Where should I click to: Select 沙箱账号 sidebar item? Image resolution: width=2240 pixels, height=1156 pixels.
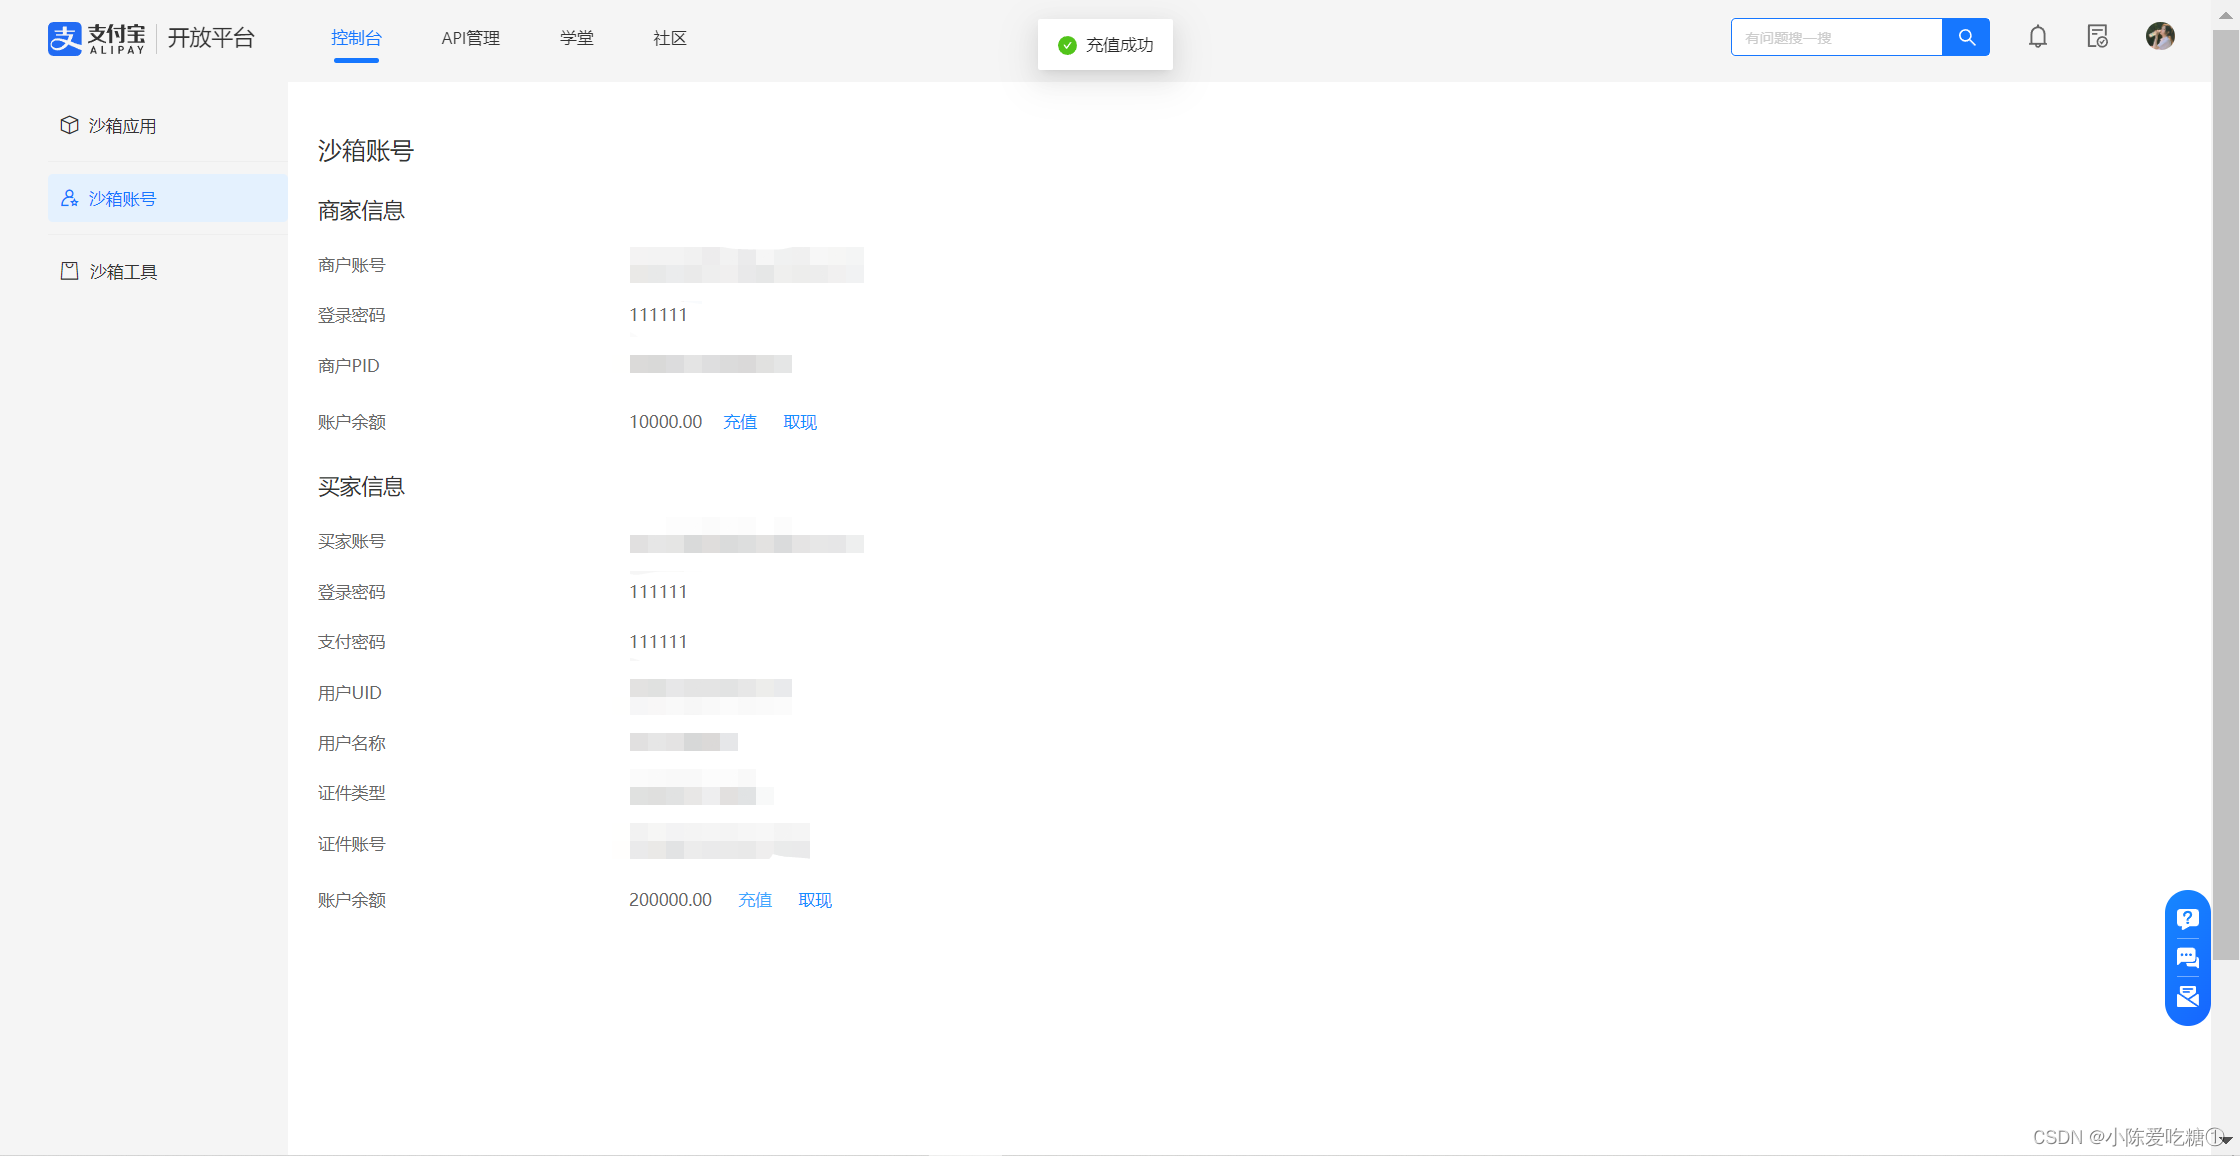click(x=122, y=199)
